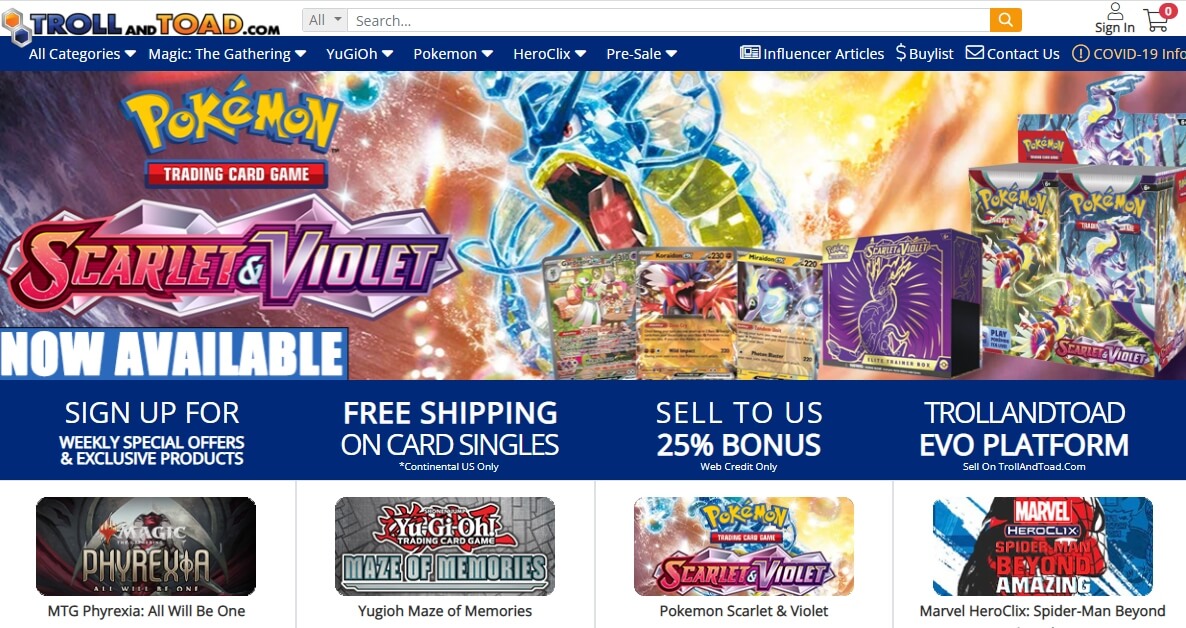Open the YuGiOh menu
1186x628 pixels.
359,54
